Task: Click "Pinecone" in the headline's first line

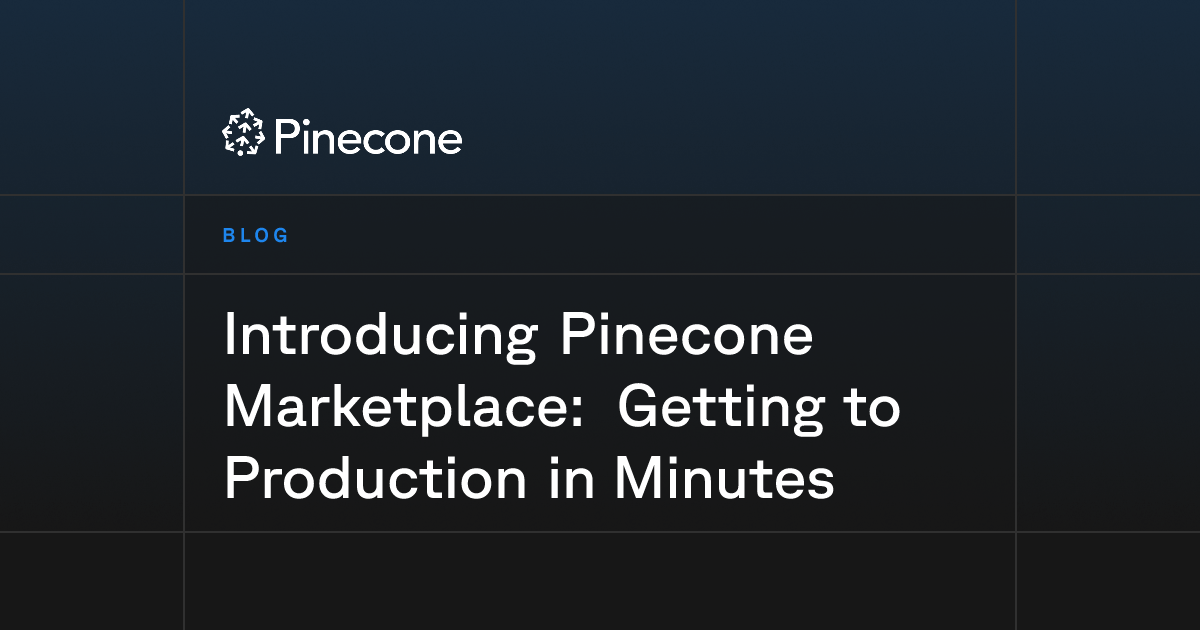Action: 686,335
